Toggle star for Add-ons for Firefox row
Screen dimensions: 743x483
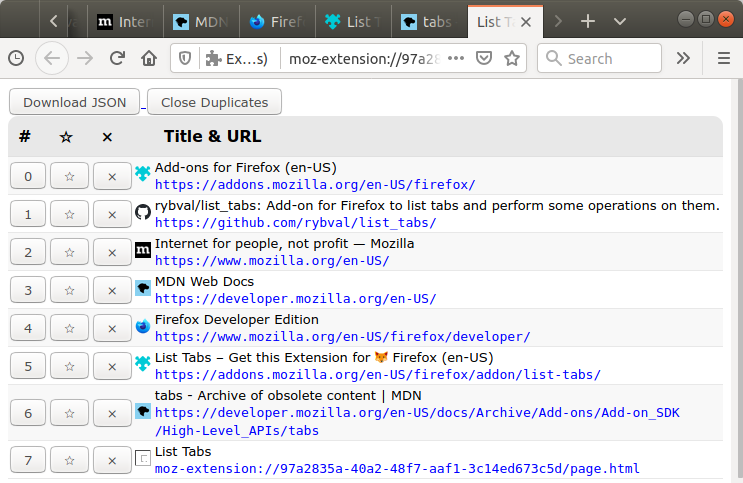(x=69, y=176)
